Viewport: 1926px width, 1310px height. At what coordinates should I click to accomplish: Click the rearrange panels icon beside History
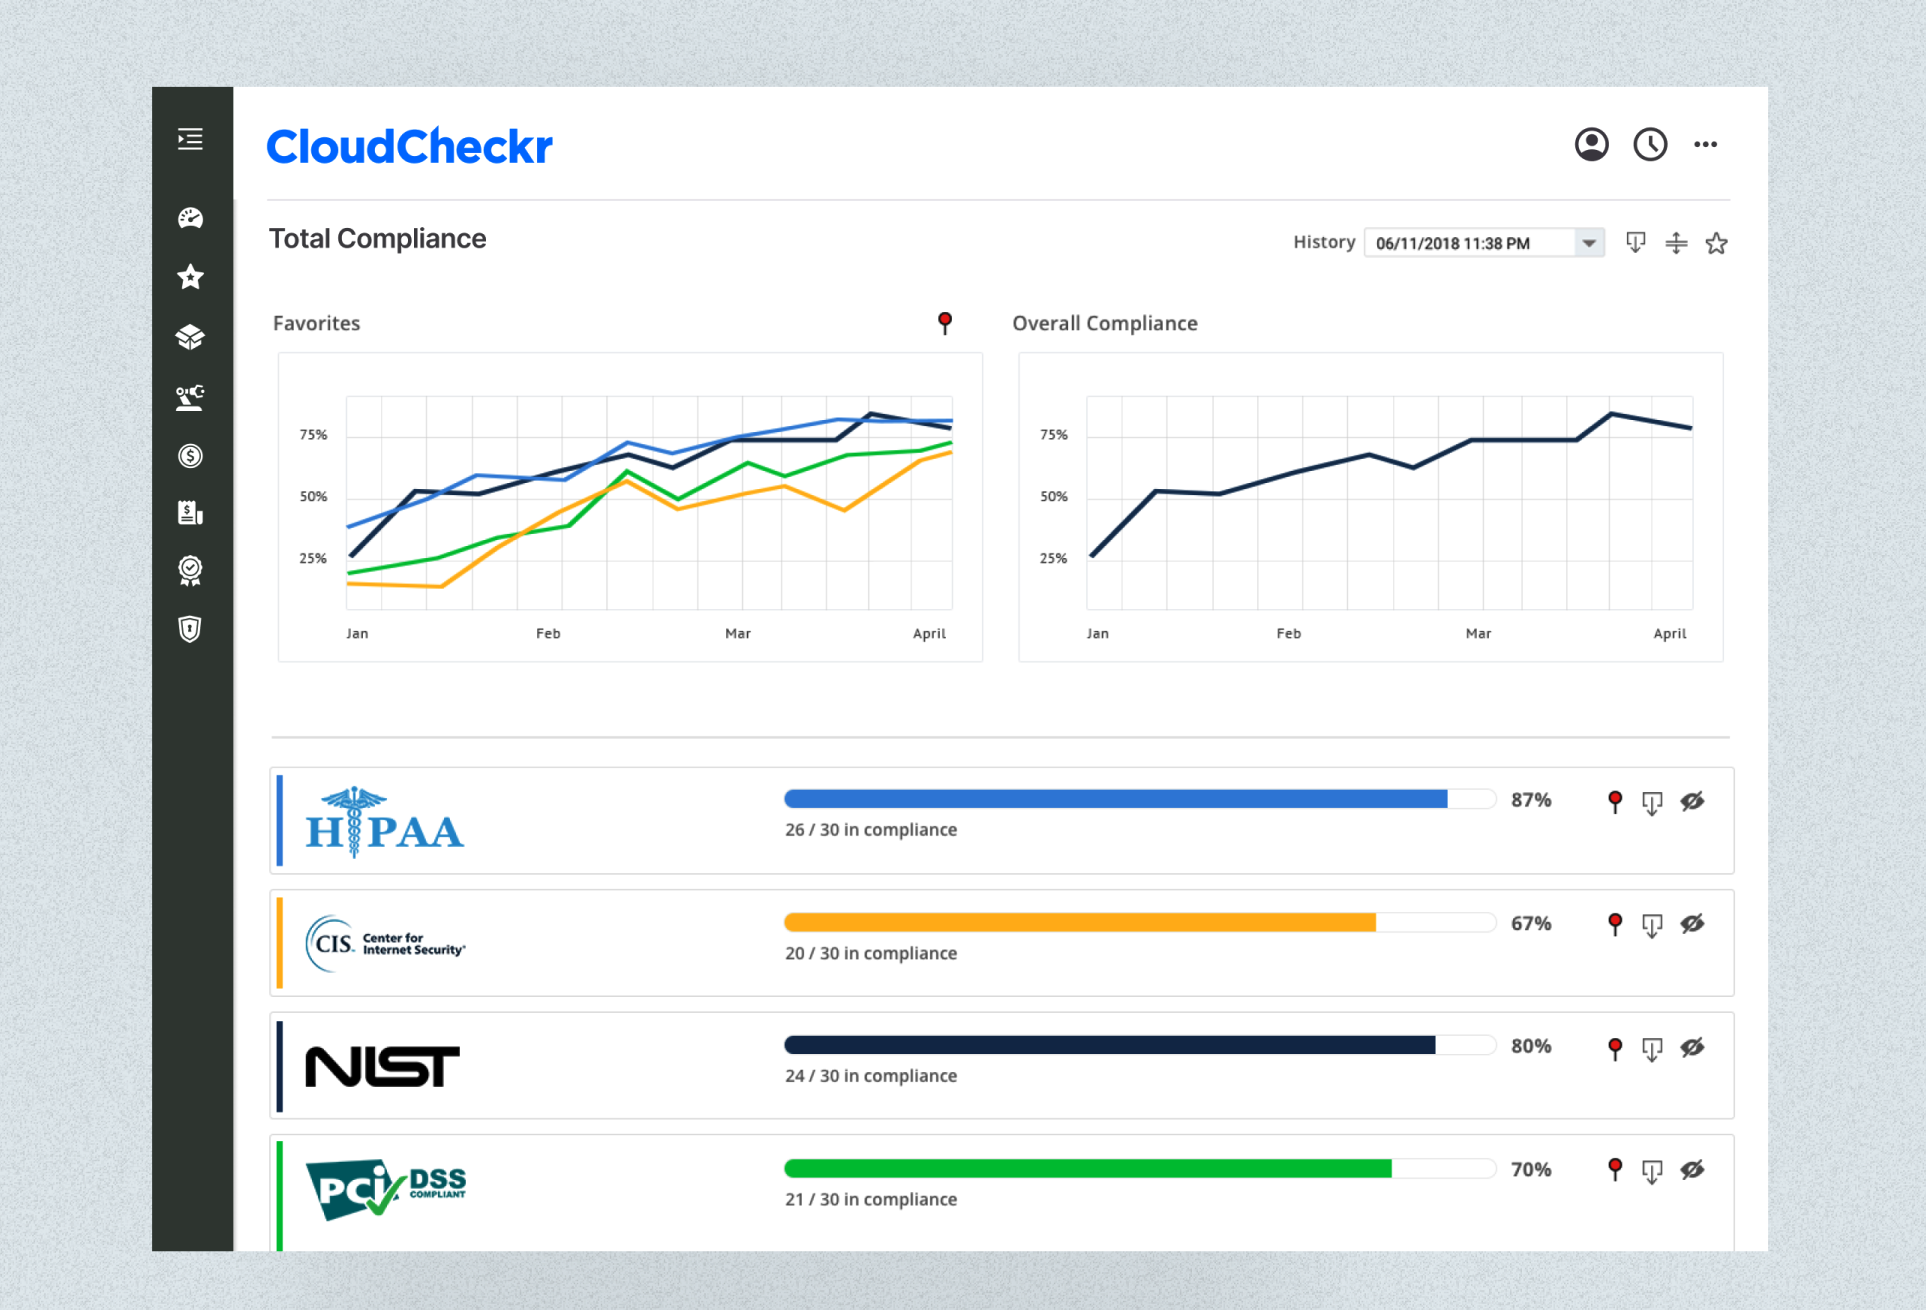click(1676, 243)
